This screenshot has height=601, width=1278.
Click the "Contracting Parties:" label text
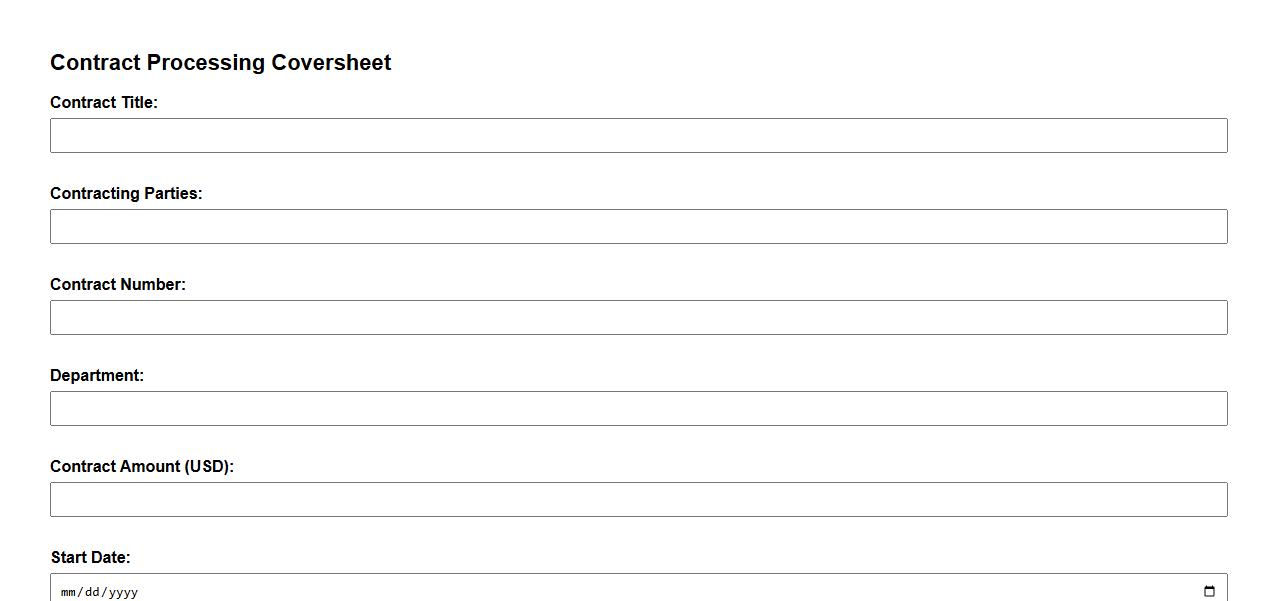pyautogui.click(x=126, y=193)
